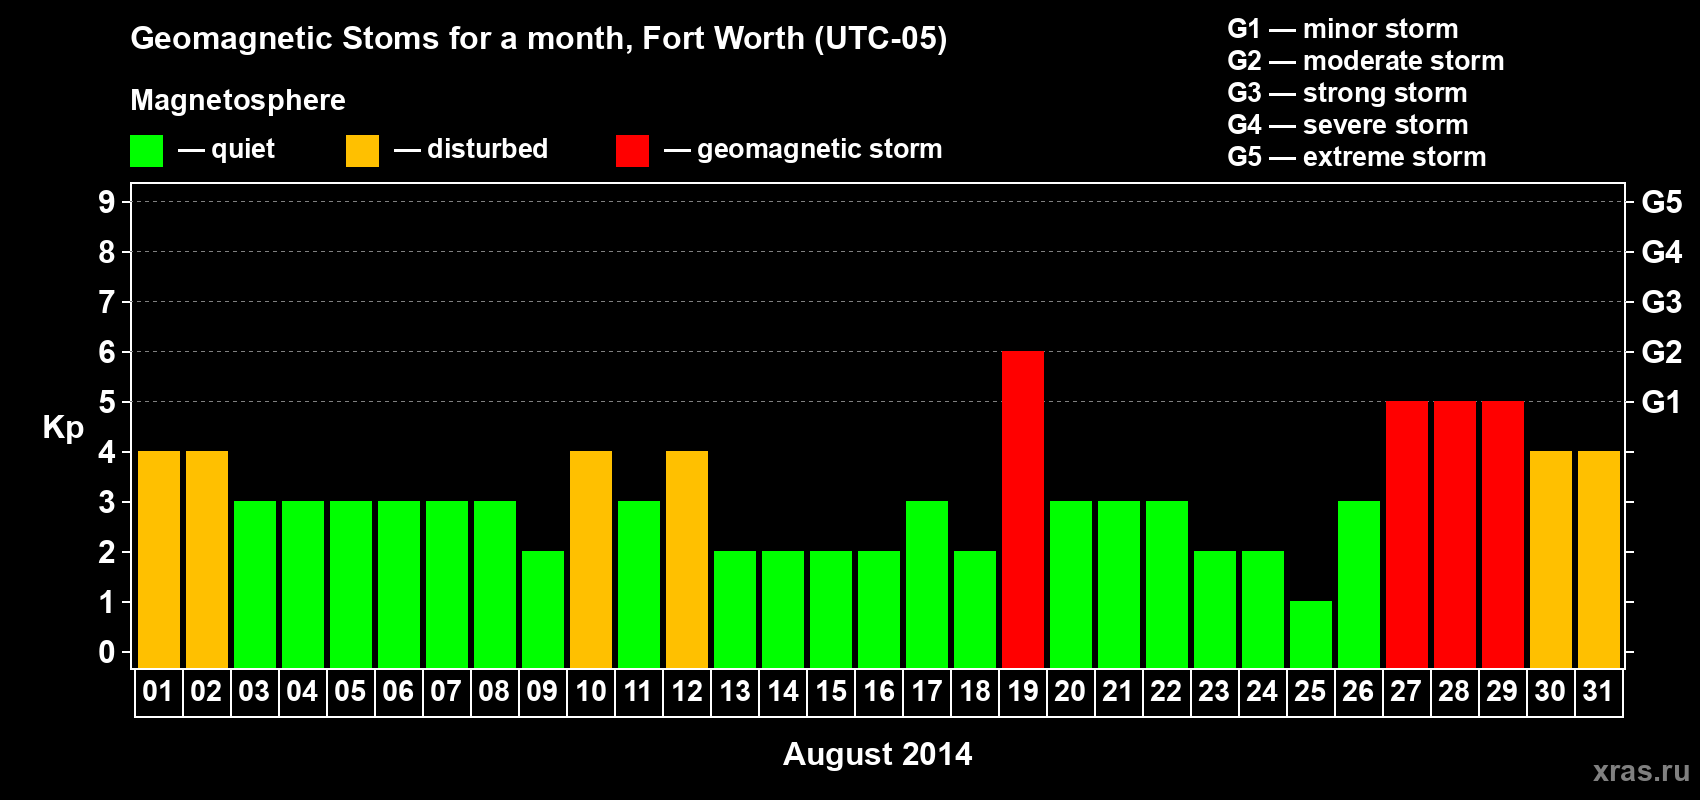Click the Kp value "9" on the left axis

pyautogui.click(x=107, y=202)
